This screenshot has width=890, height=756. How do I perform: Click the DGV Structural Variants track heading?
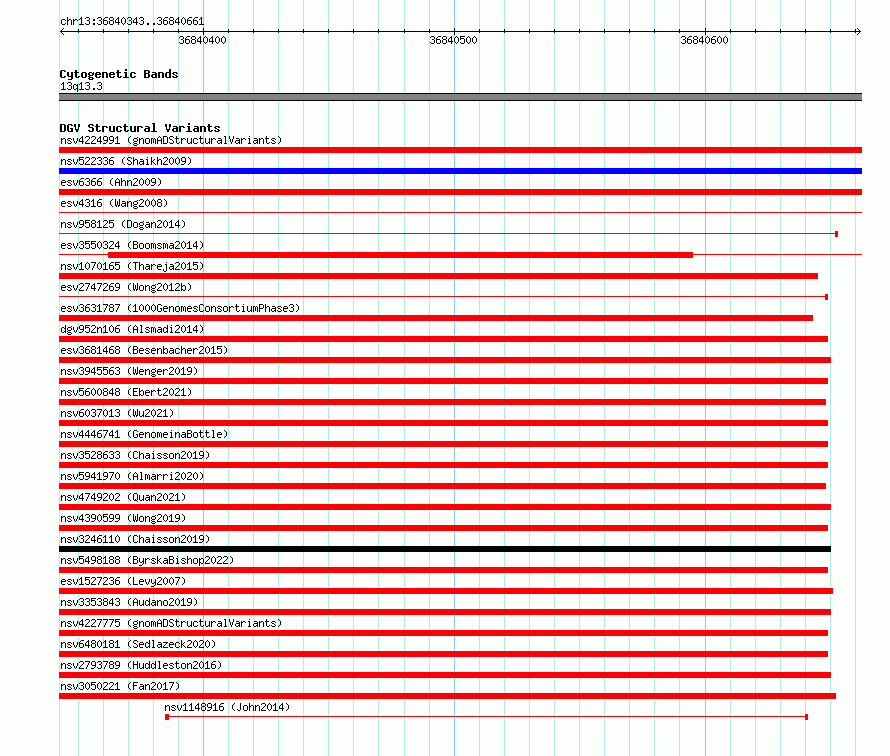coord(140,128)
